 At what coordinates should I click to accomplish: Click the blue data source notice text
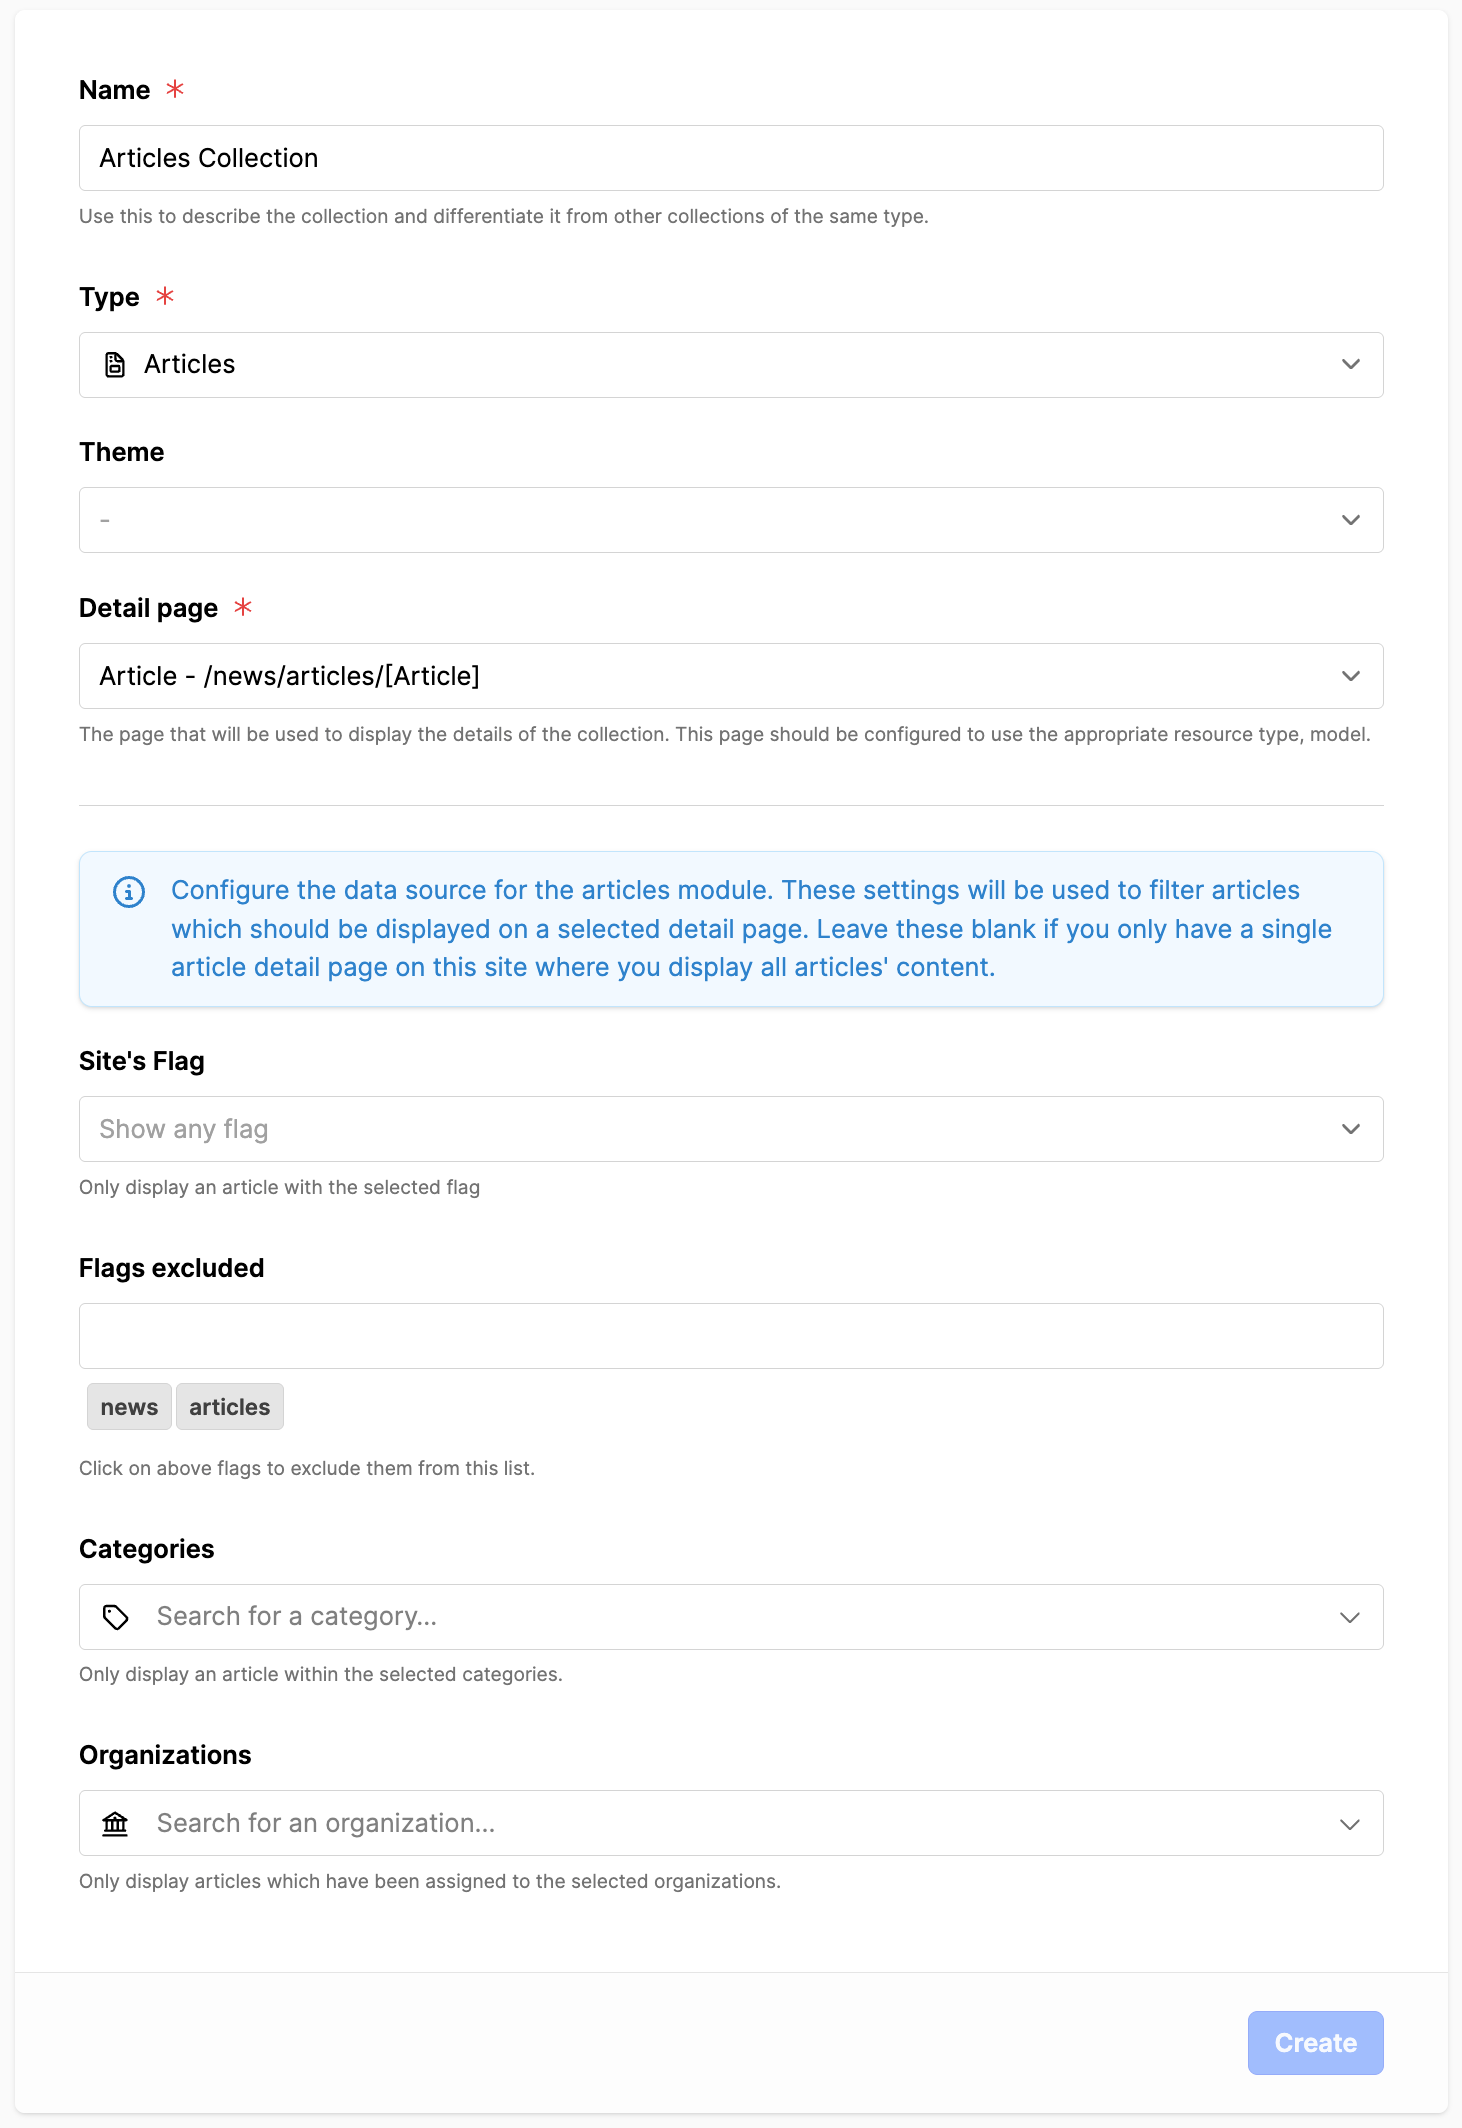pos(751,929)
